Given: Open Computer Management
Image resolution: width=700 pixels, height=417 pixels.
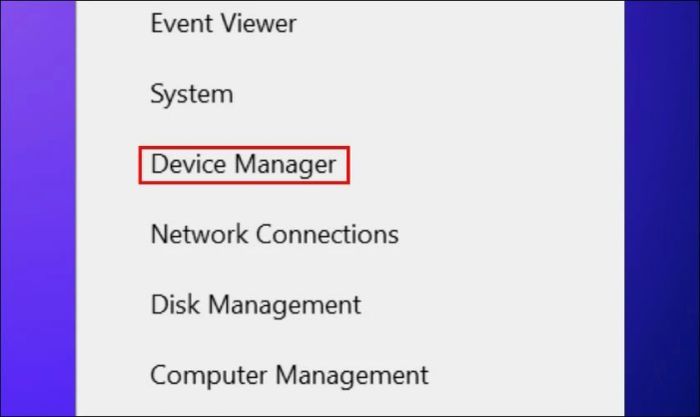Looking at the screenshot, I should click(x=289, y=375).
